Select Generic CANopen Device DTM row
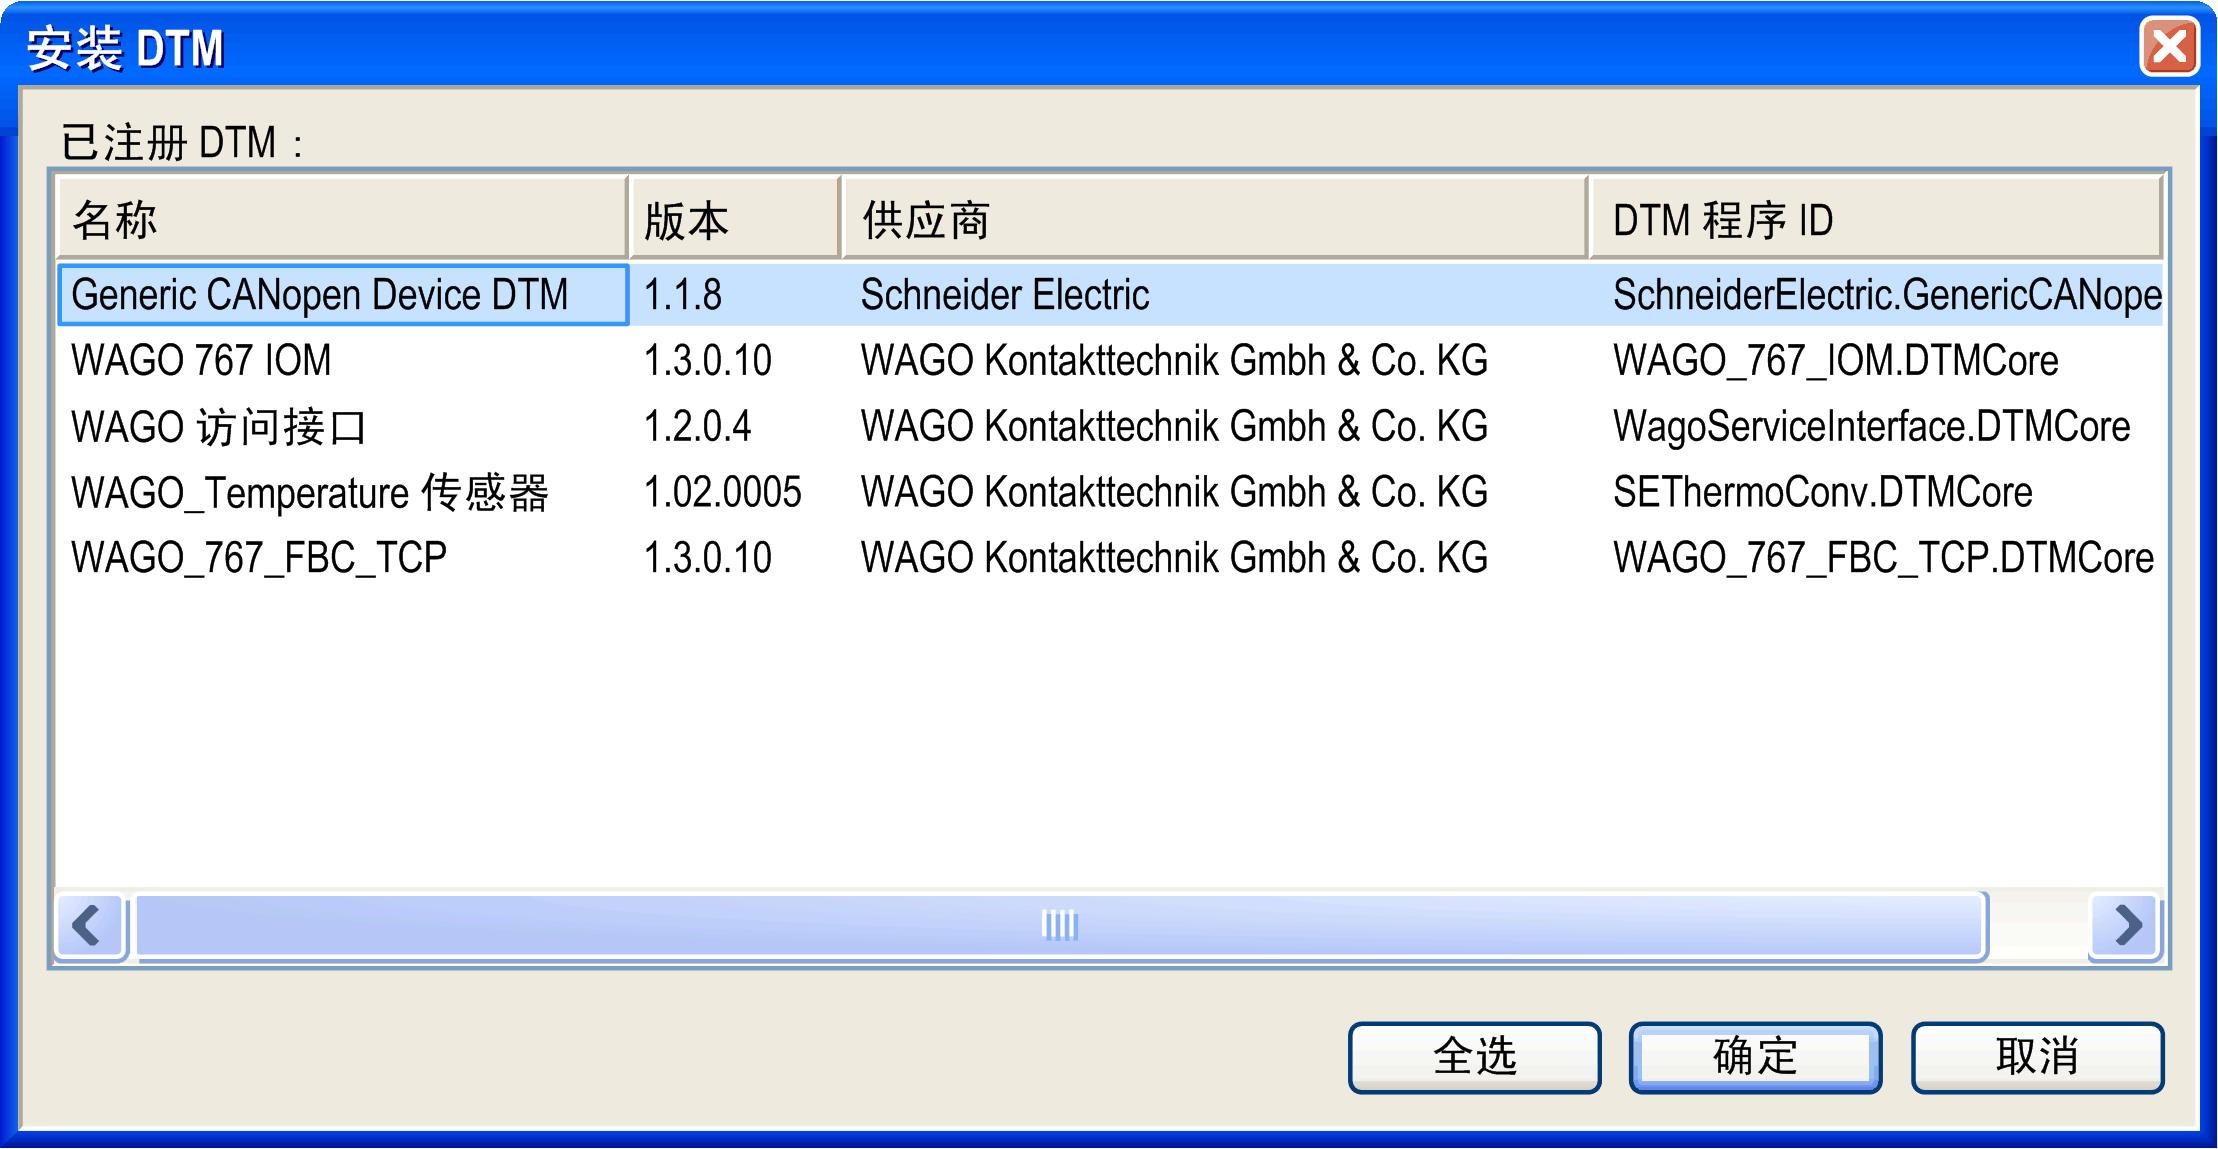2218x1149 pixels. pyautogui.click(x=320, y=295)
